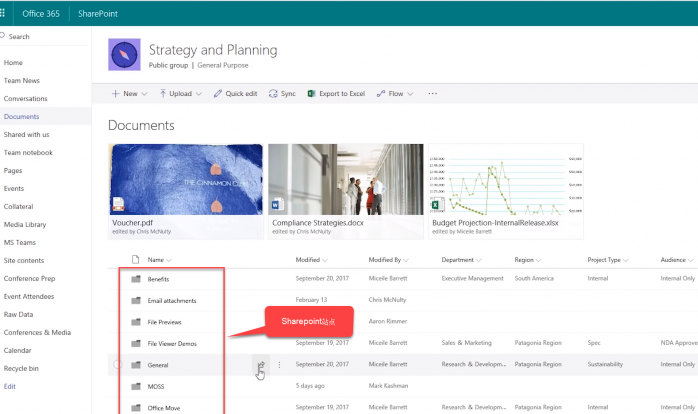Open the Audience column dropdown
The width and height of the screenshot is (698, 414).
(x=690, y=260)
